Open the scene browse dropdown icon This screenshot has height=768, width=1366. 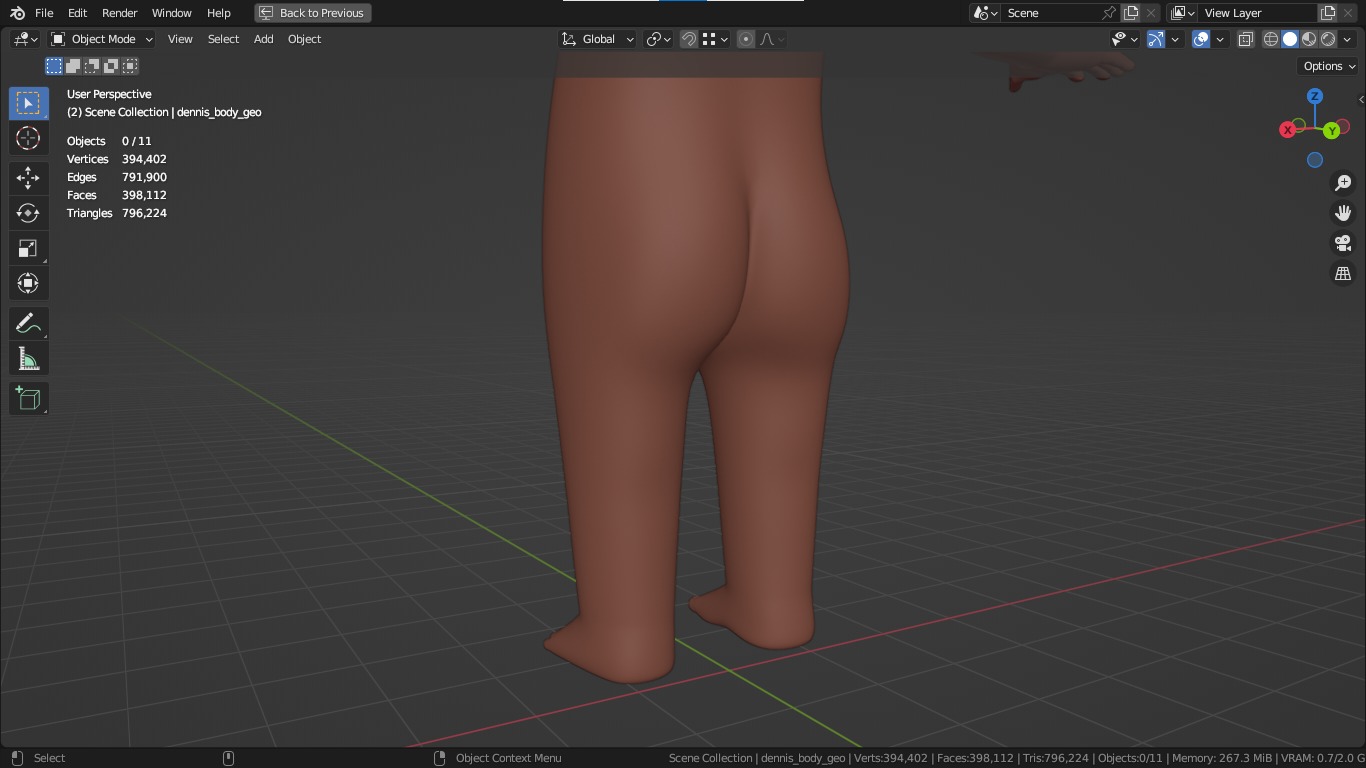986,13
